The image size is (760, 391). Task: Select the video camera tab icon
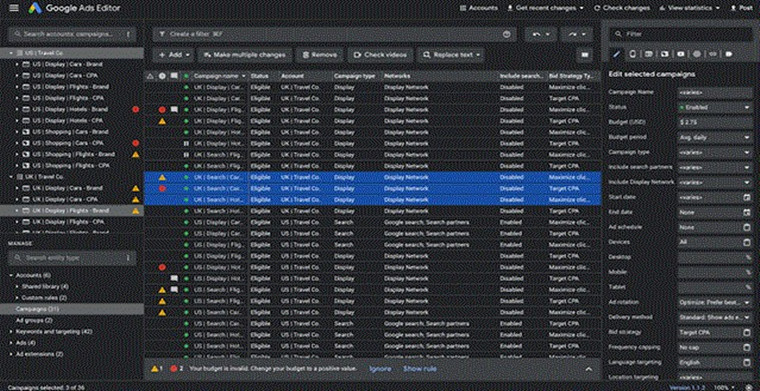click(681, 54)
